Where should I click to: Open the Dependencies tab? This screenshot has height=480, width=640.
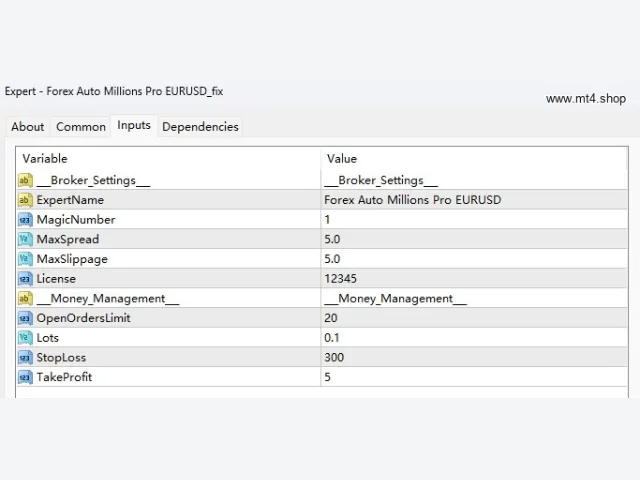tap(200, 127)
